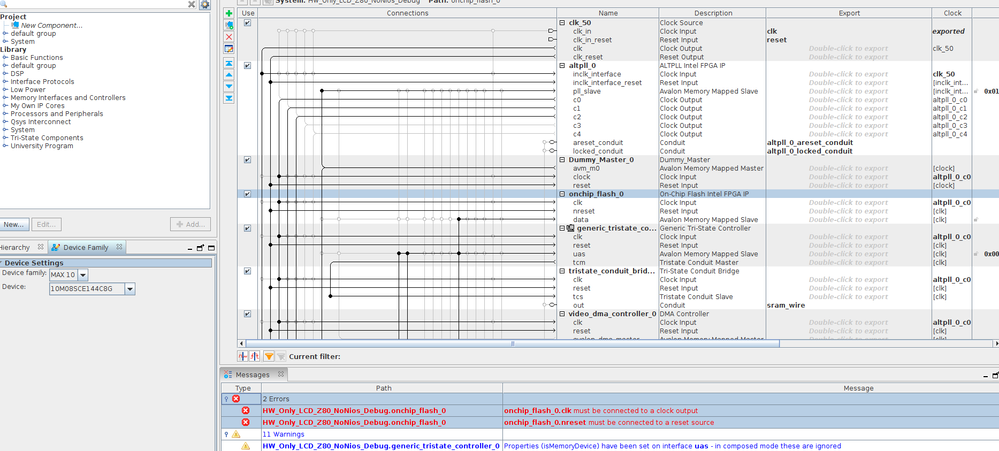Toggle Use checkbox for altpll_0

247,66
